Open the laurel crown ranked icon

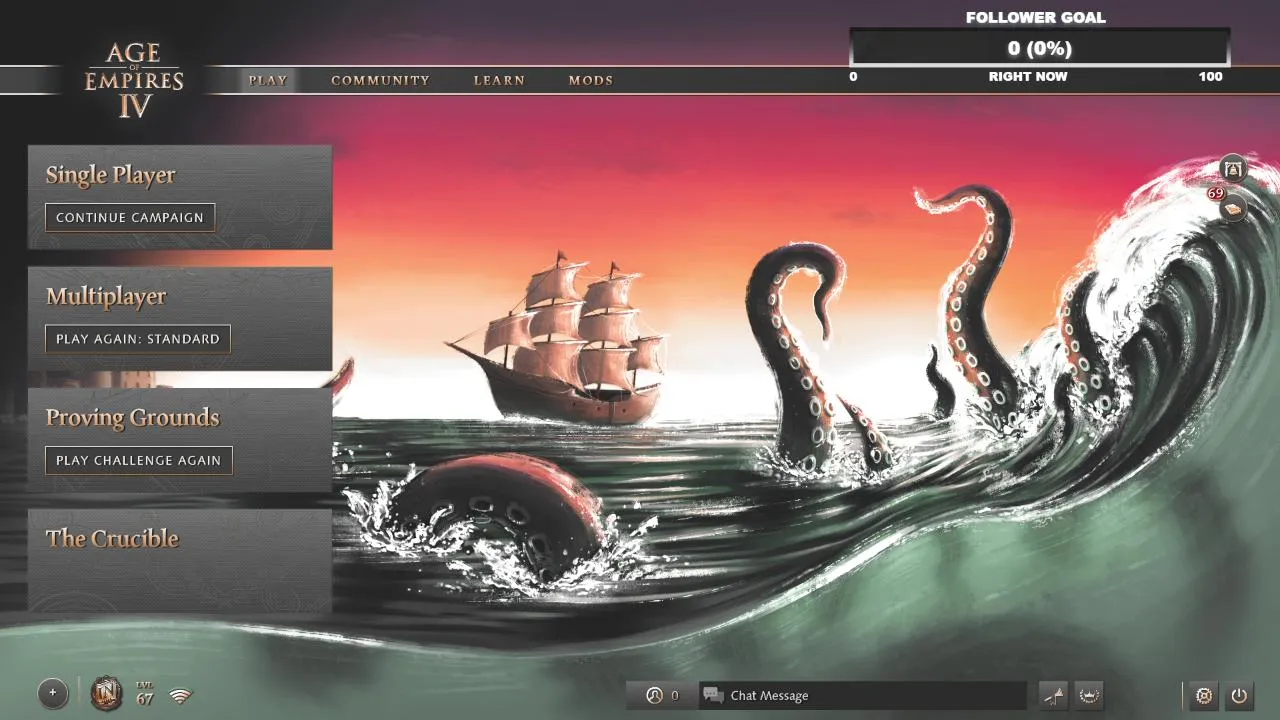[1089, 695]
